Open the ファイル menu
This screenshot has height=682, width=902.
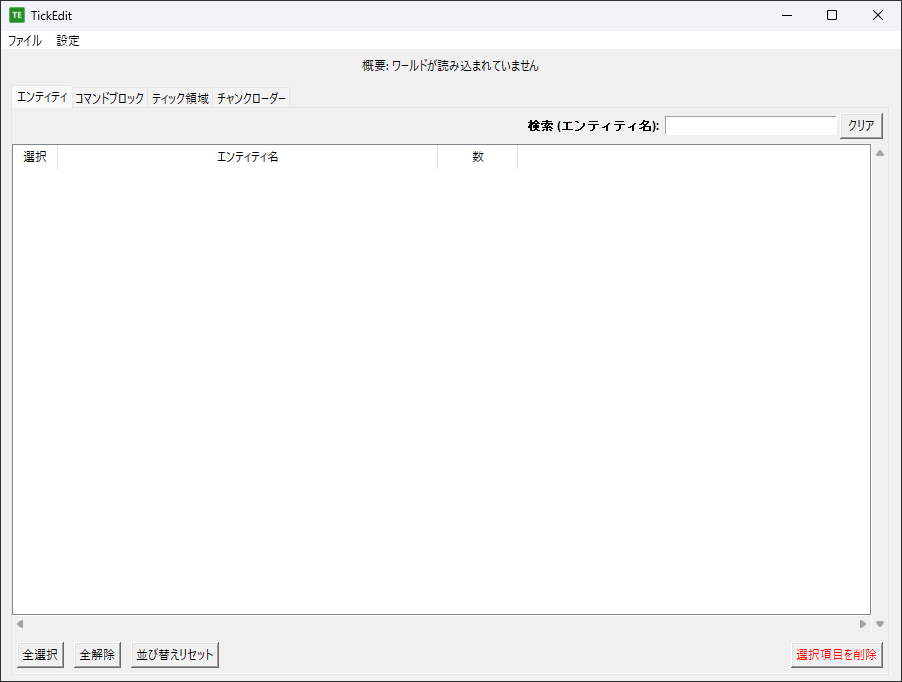pyautogui.click(x=25, y=41)
